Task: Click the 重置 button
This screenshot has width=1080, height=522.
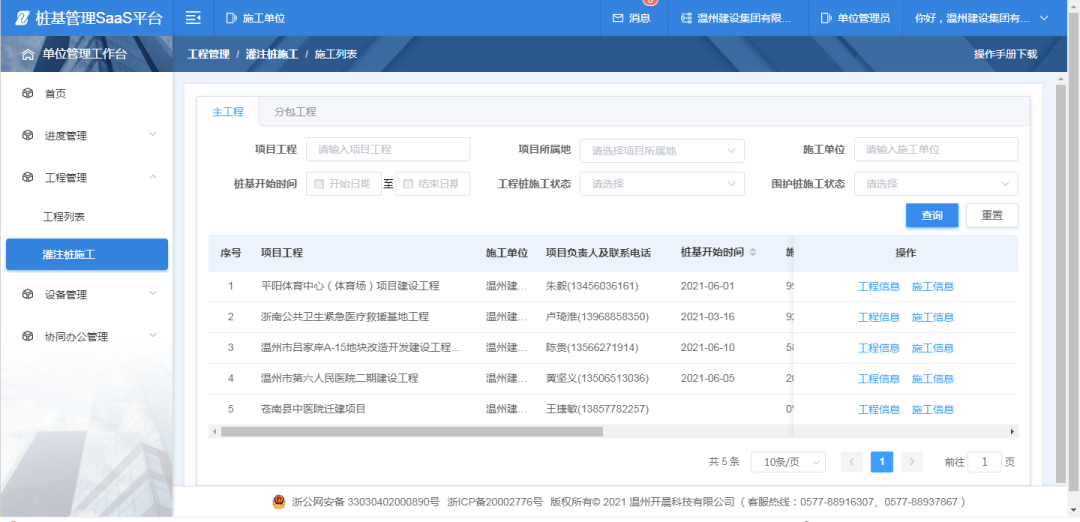Action: click(992, 215)
